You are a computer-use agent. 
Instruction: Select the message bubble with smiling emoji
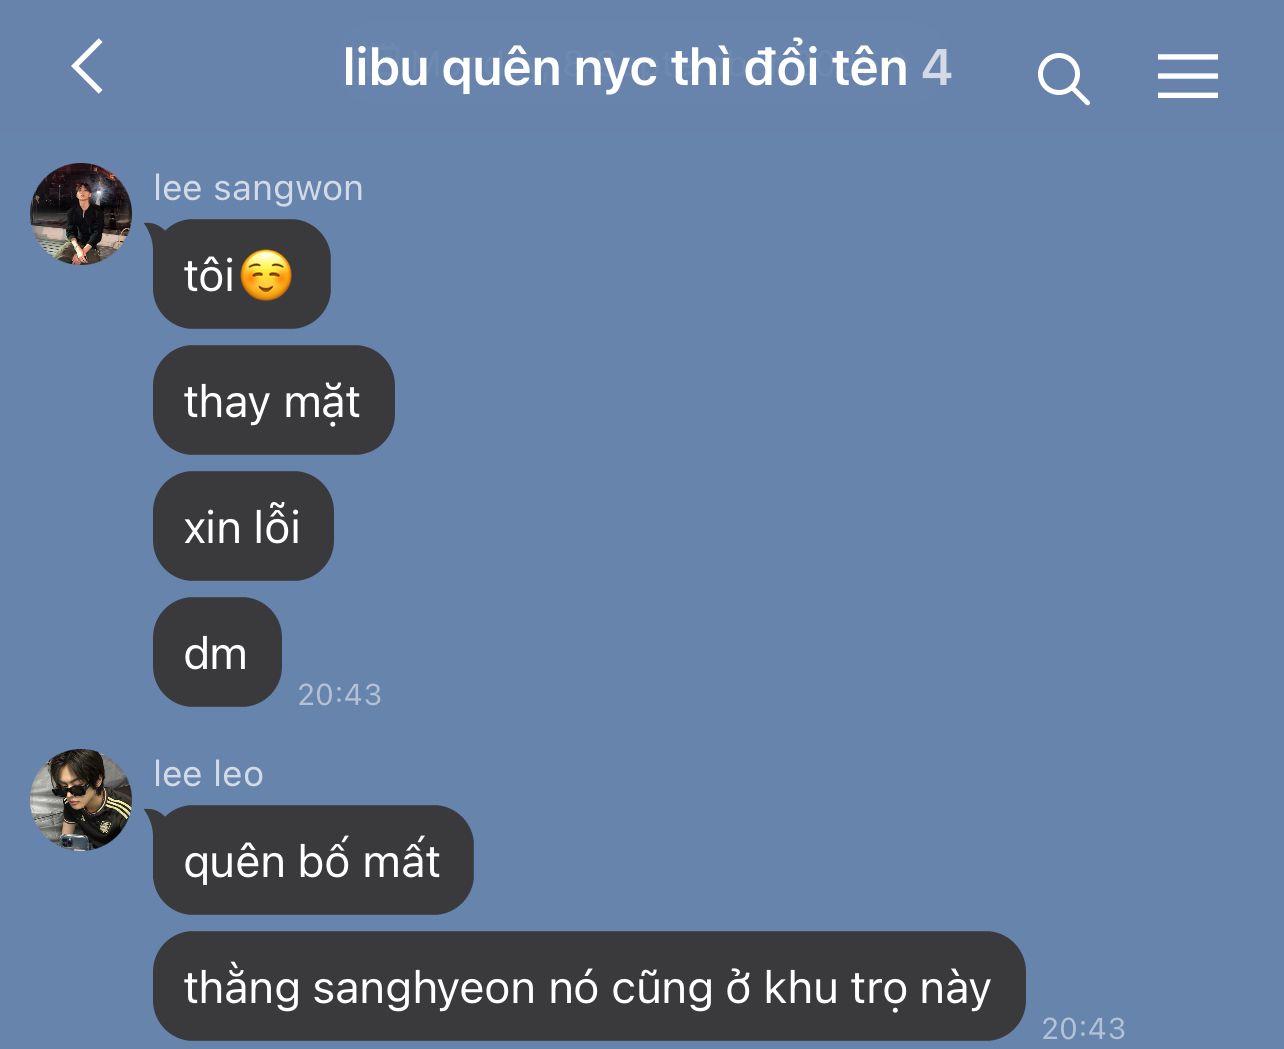coord(241,274)
